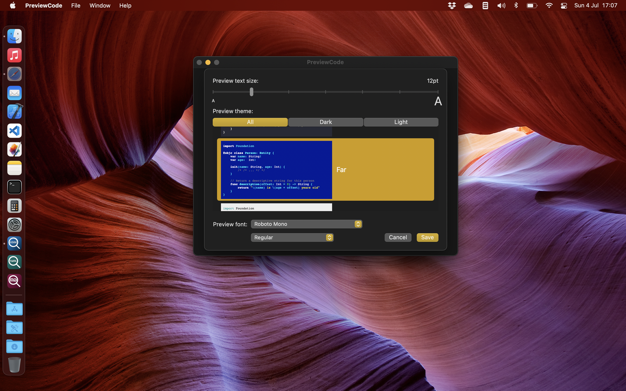Screen dimensions: 626x391
Task: Open Visual Studio Code in the Dock
Action: tap(14, 131)
